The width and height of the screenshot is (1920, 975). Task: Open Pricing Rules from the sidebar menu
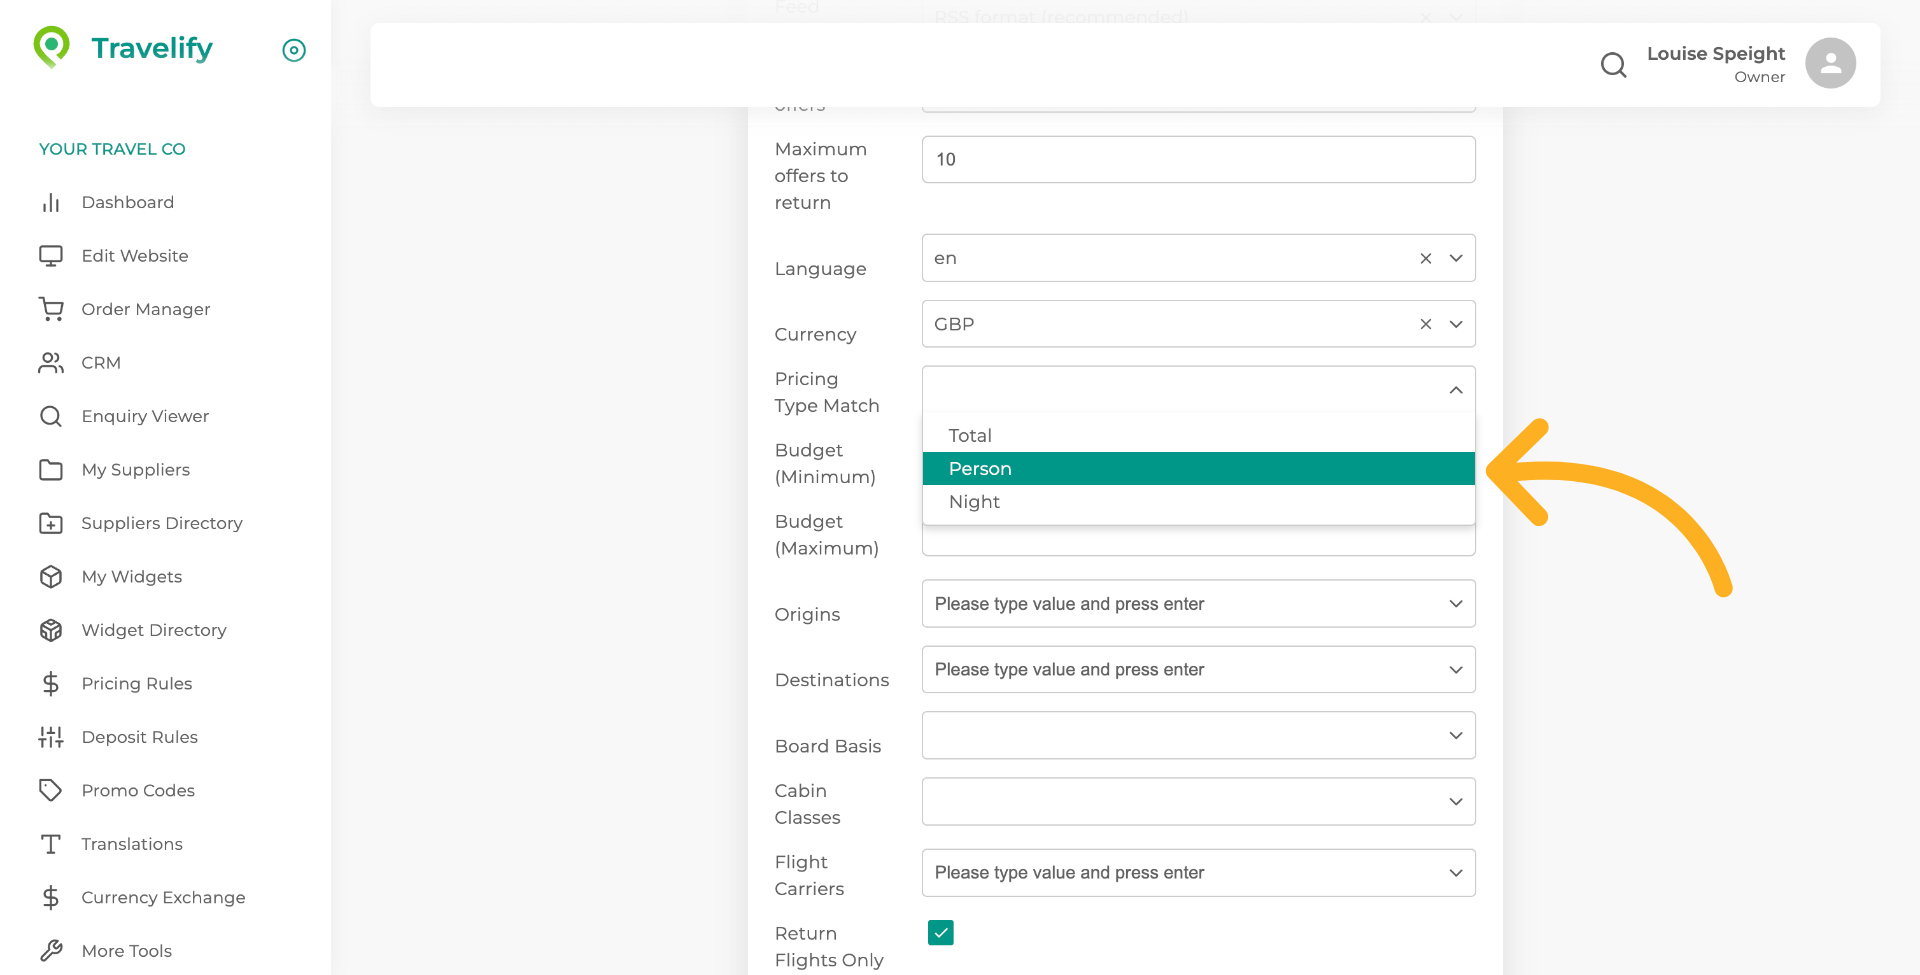[x=51, y=683]
